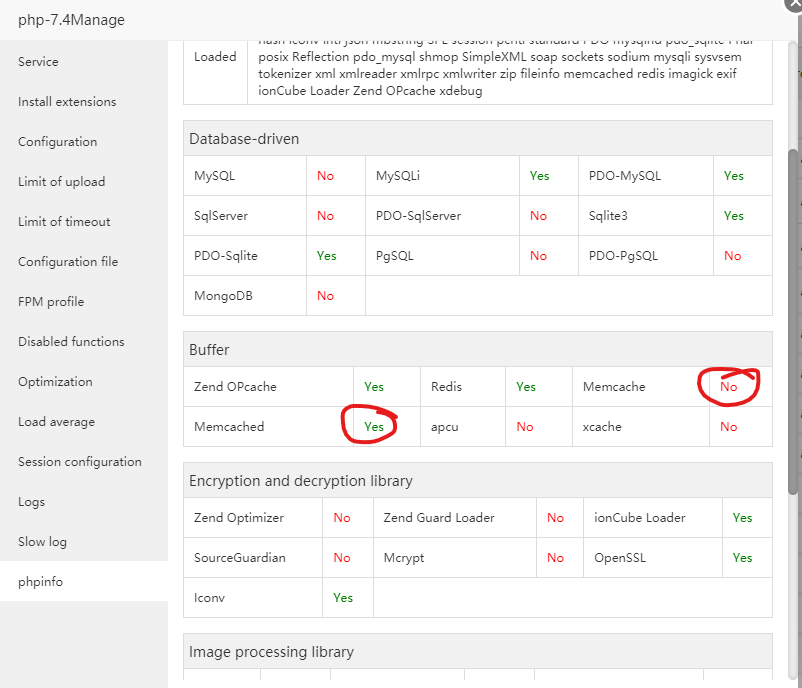Open the Service menu item

pos(38,62)
